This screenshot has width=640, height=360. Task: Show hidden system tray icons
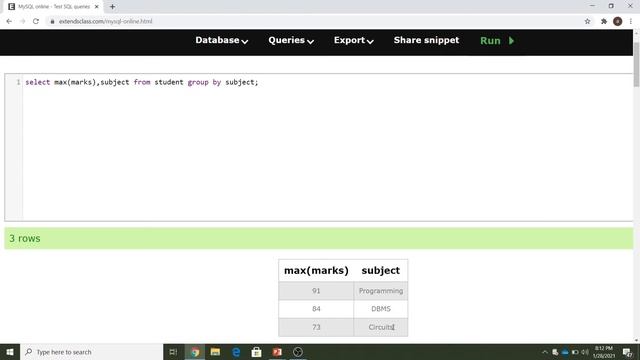coord(545,352)
